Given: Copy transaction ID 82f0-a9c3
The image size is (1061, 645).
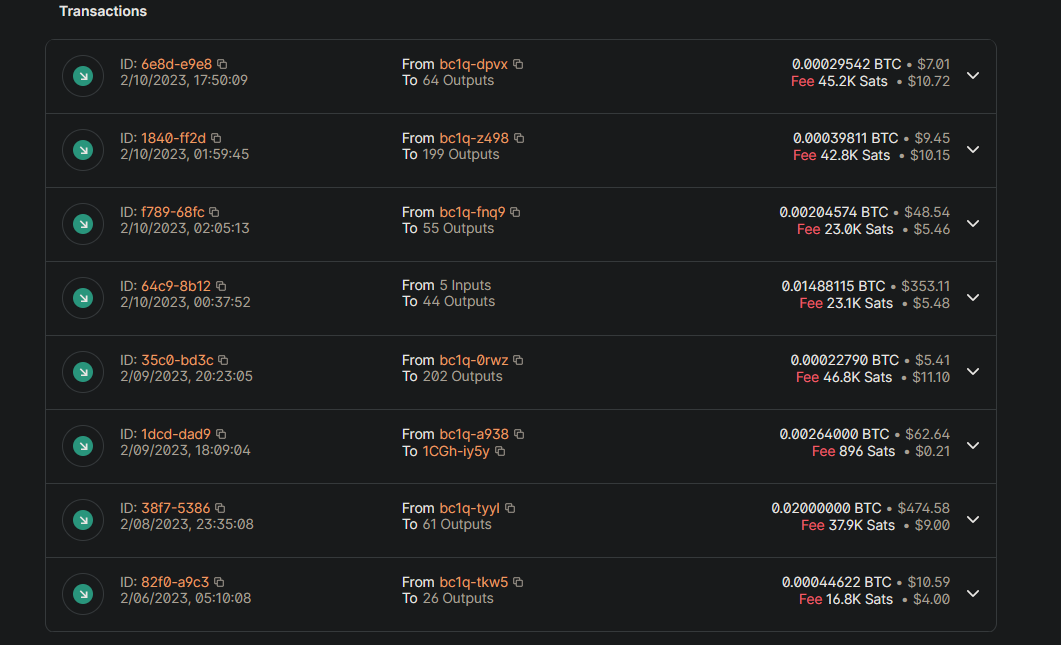Looking at the screenshot, I should tap(221, 581).
